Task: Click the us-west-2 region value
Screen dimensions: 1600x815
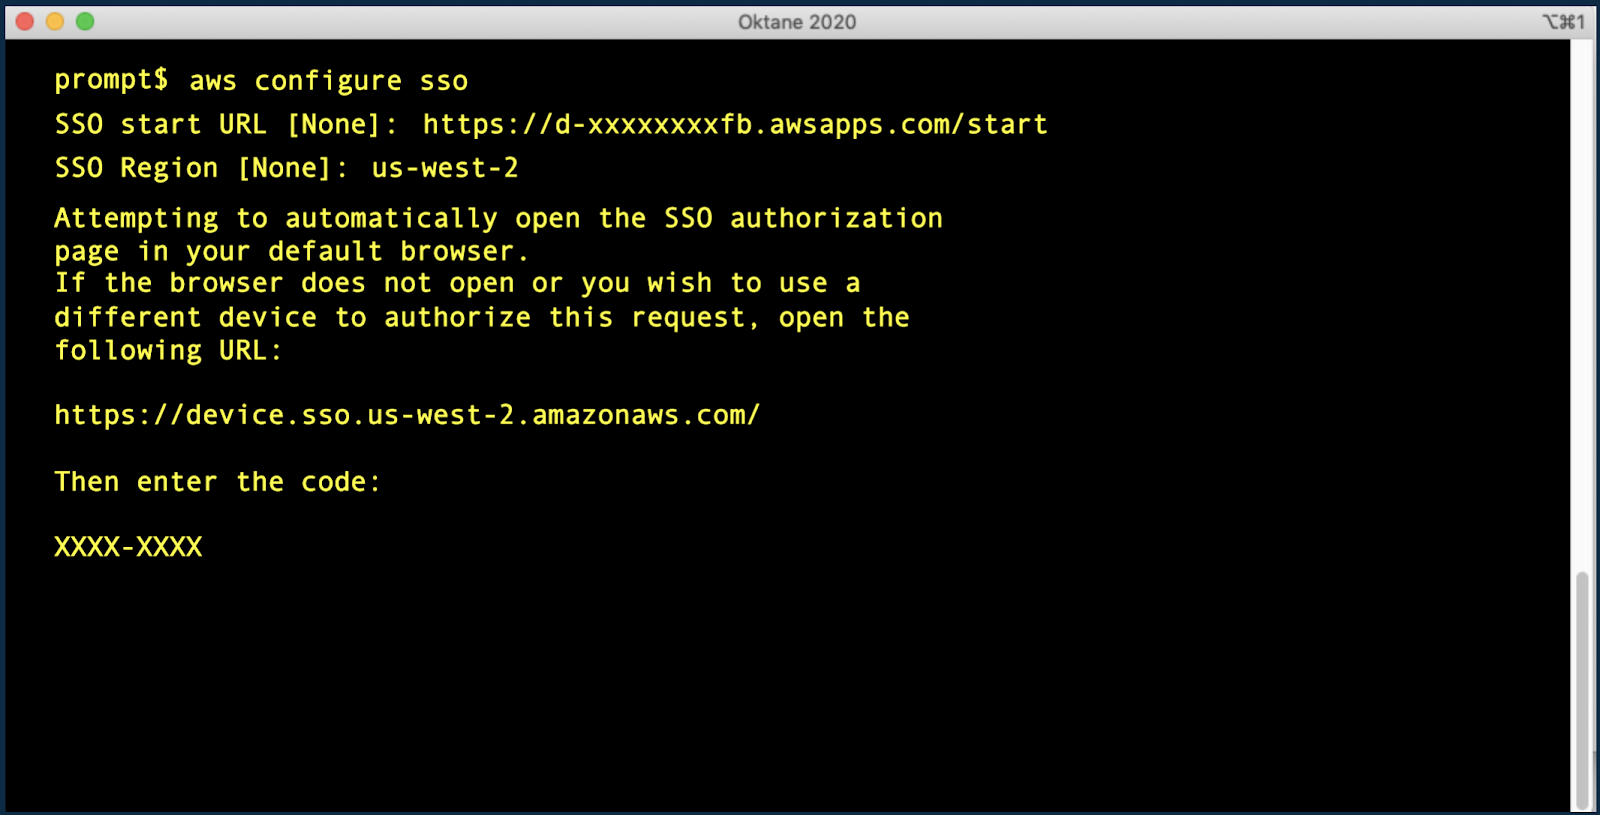Action: (443, 168)
